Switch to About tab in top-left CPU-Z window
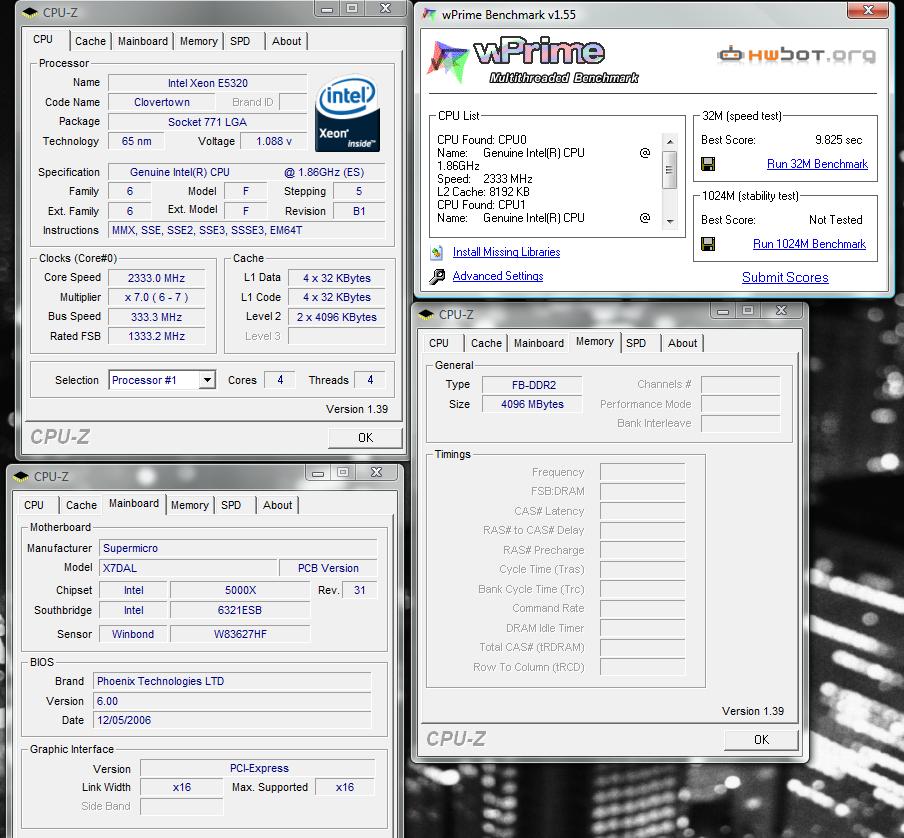Screen dimensions: 904x838 [x=287, y=41]
